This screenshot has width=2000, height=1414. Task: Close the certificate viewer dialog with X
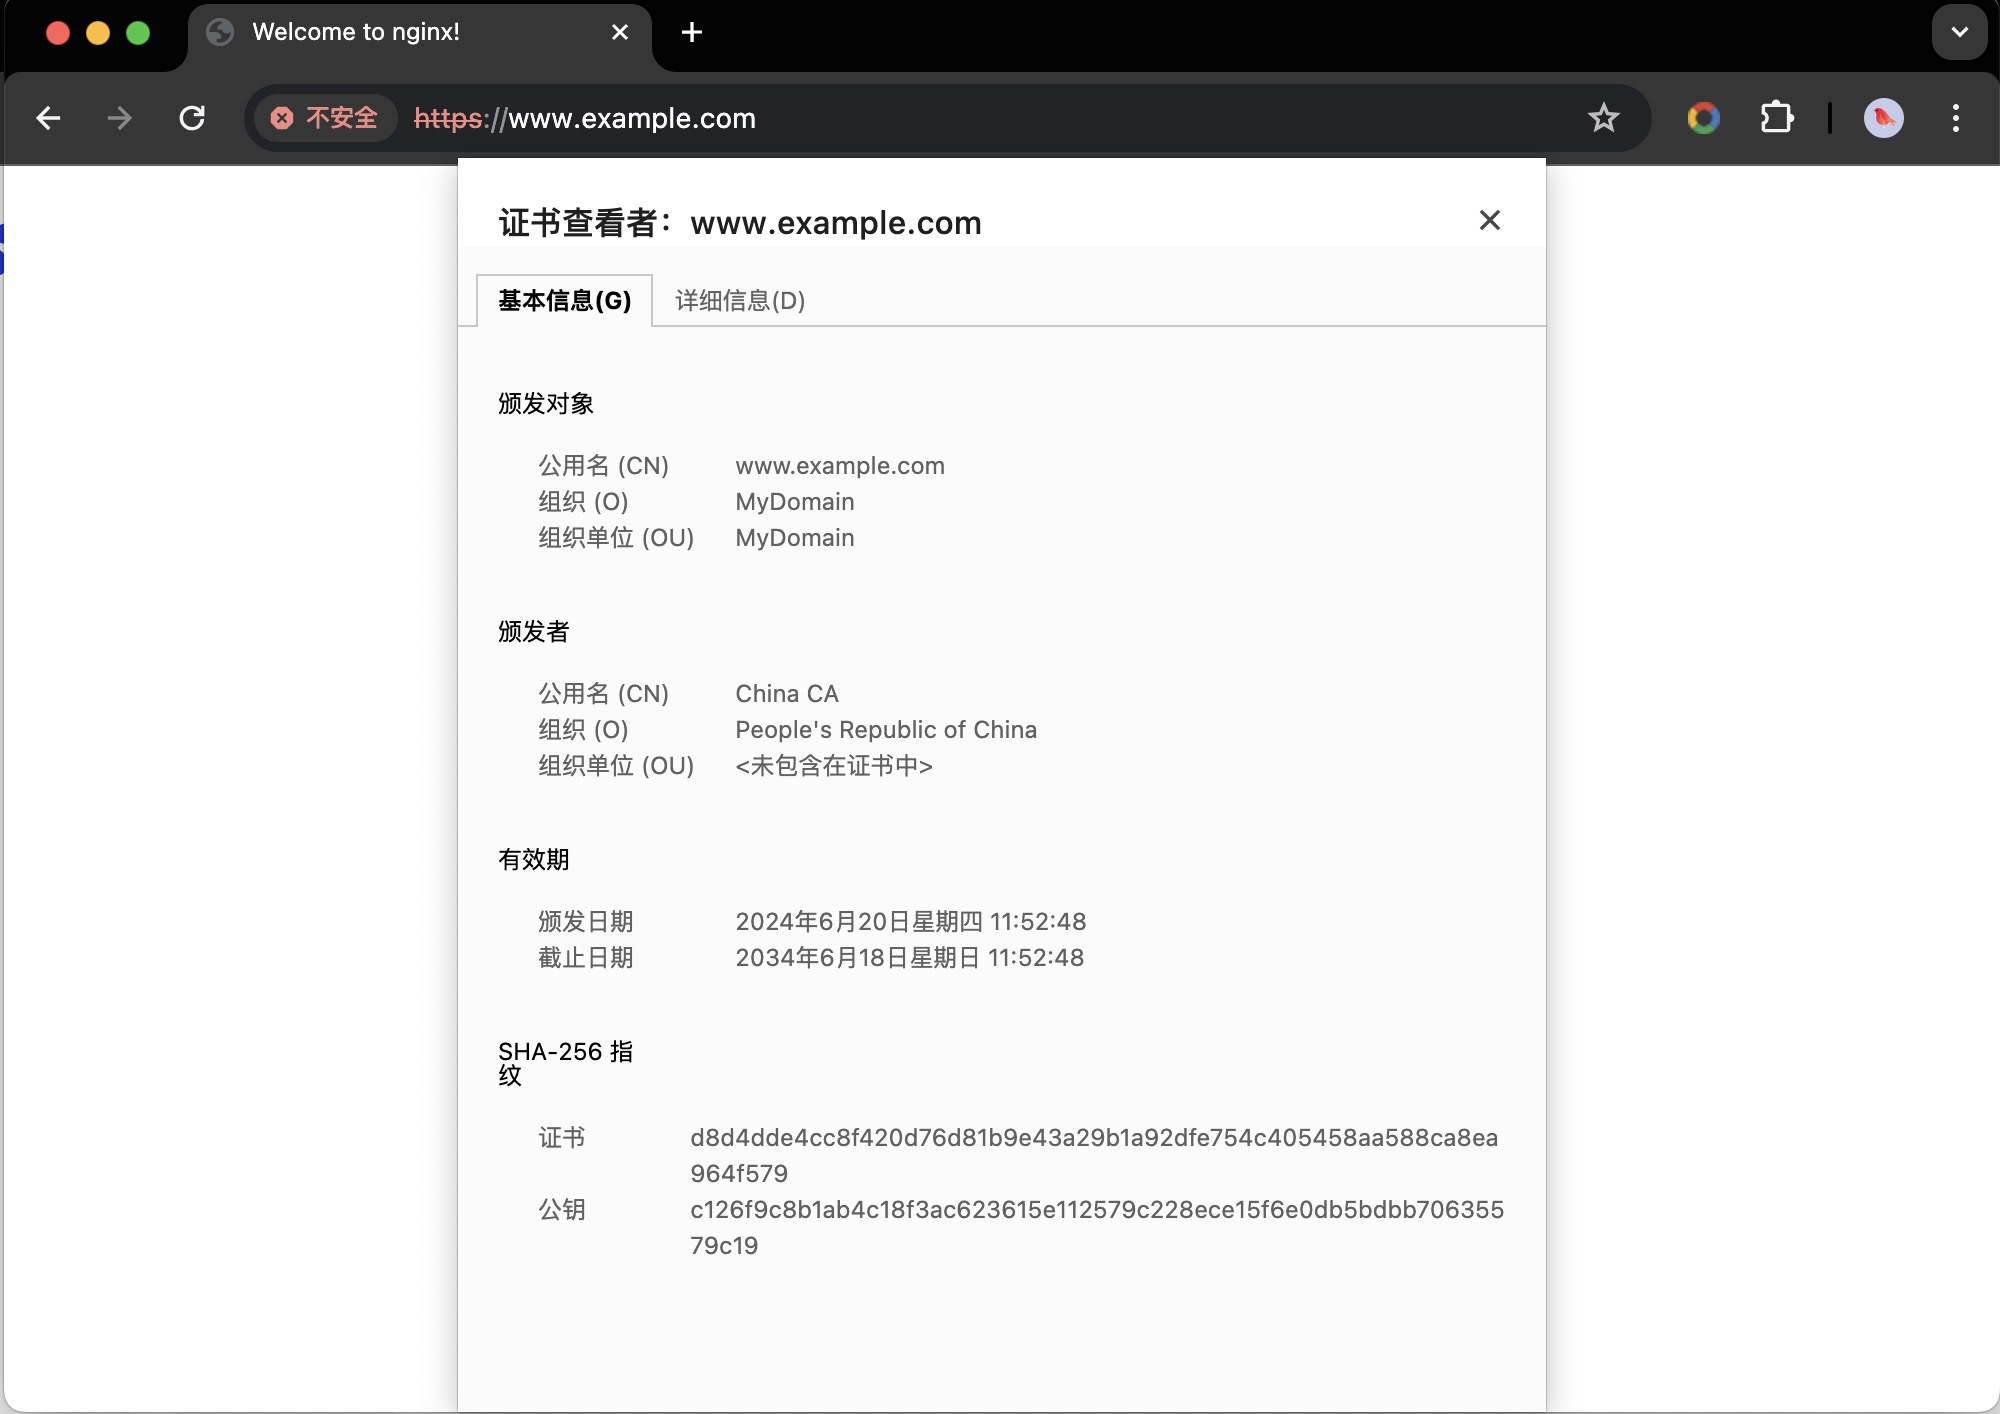click(x=1489, y=220)
